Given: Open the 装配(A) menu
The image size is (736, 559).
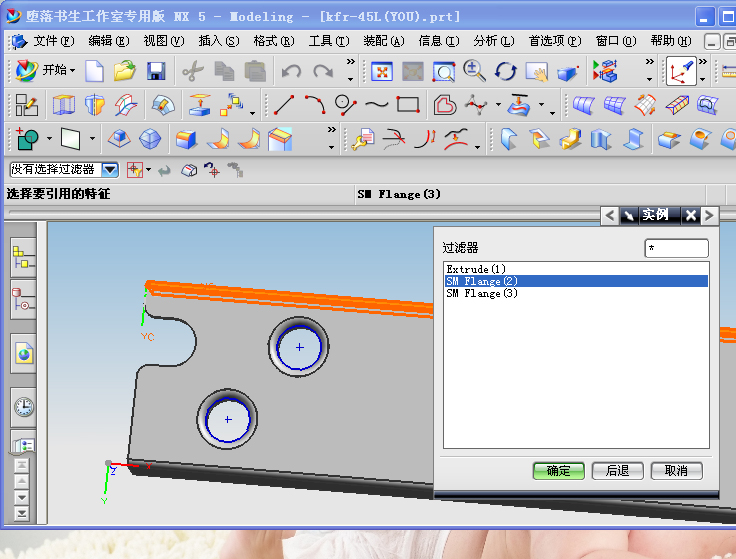Looking at the screenshot, I should (383, 41).
